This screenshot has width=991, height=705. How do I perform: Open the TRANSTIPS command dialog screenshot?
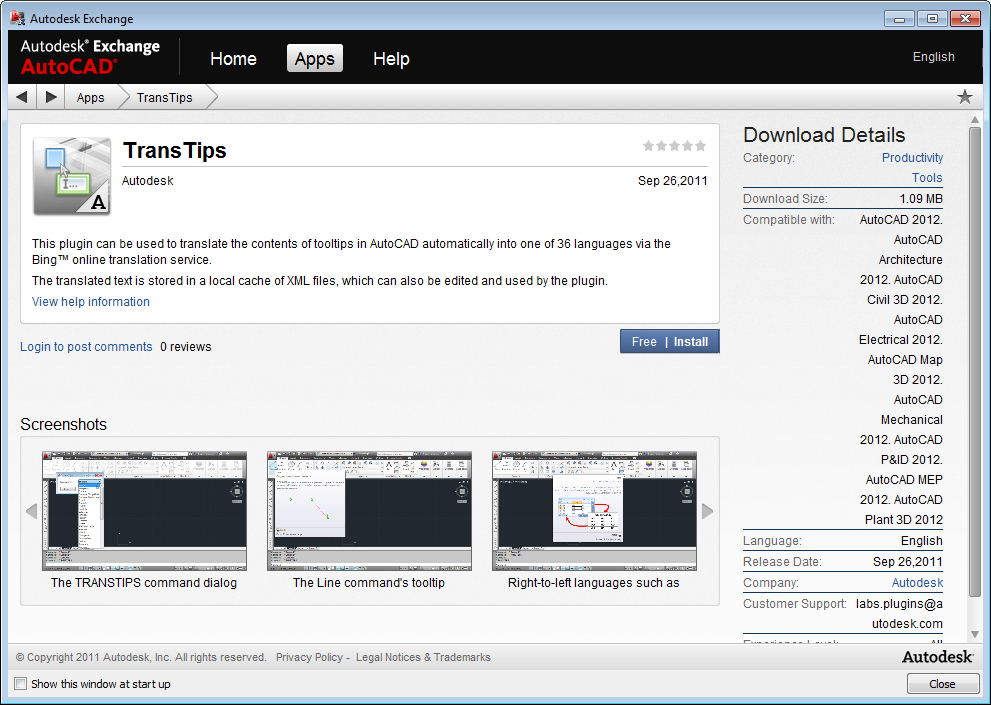pyautogui.click(x=144, y=510)
